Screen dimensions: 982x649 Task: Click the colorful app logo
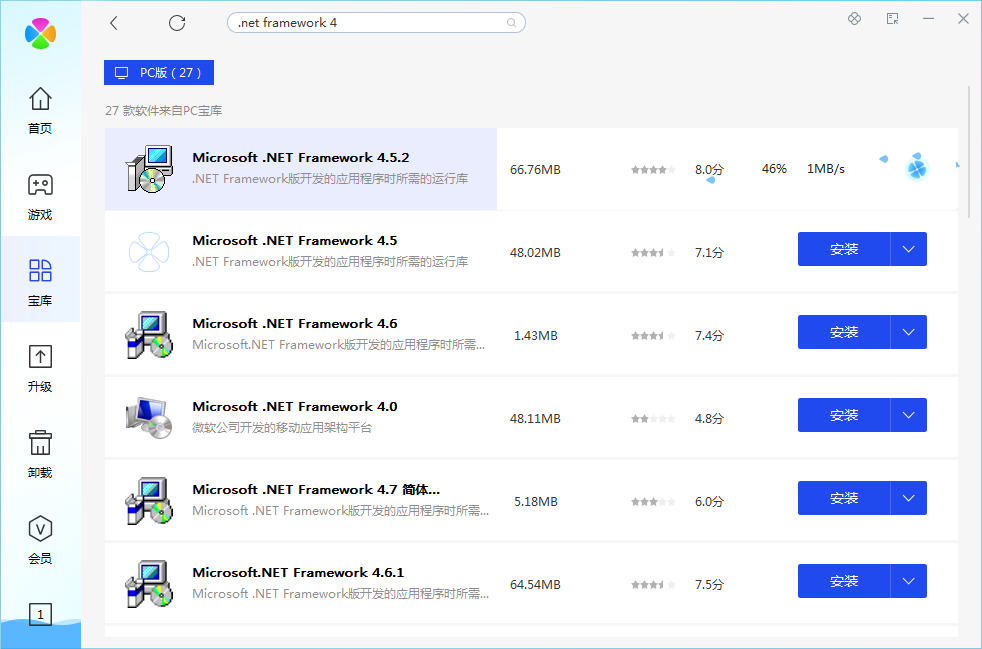tap(40, 33)
